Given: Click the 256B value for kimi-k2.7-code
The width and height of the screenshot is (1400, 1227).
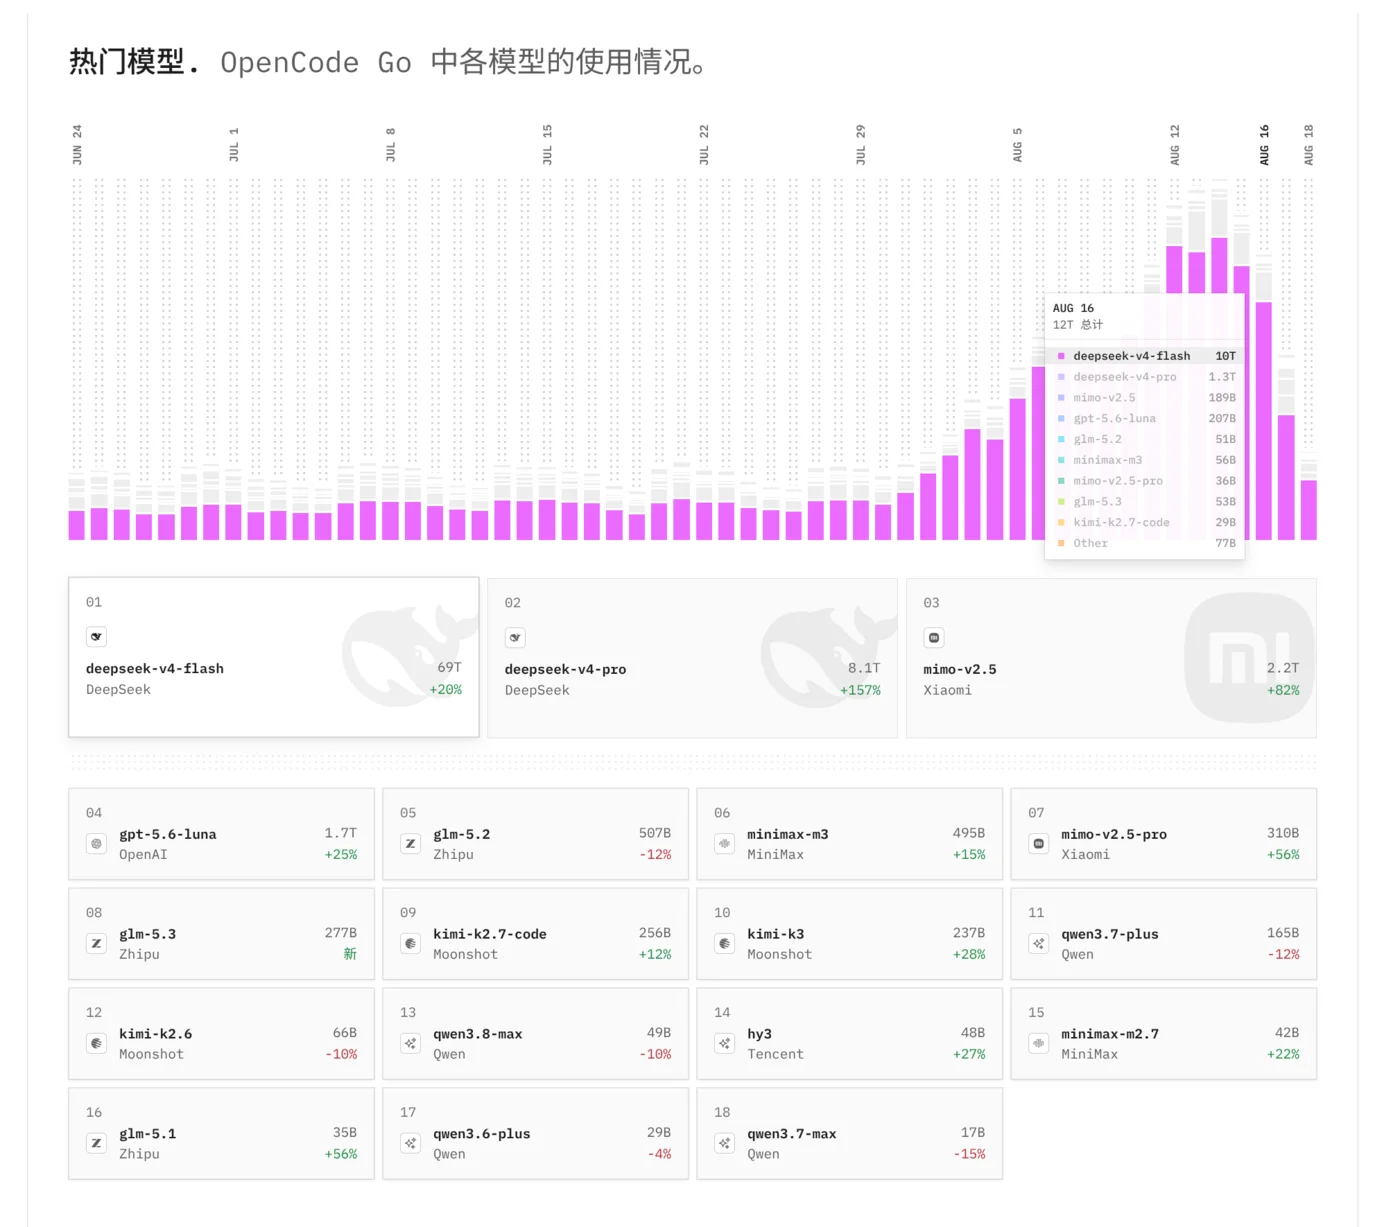Looking at the screenshot, I should coord(655,933).
